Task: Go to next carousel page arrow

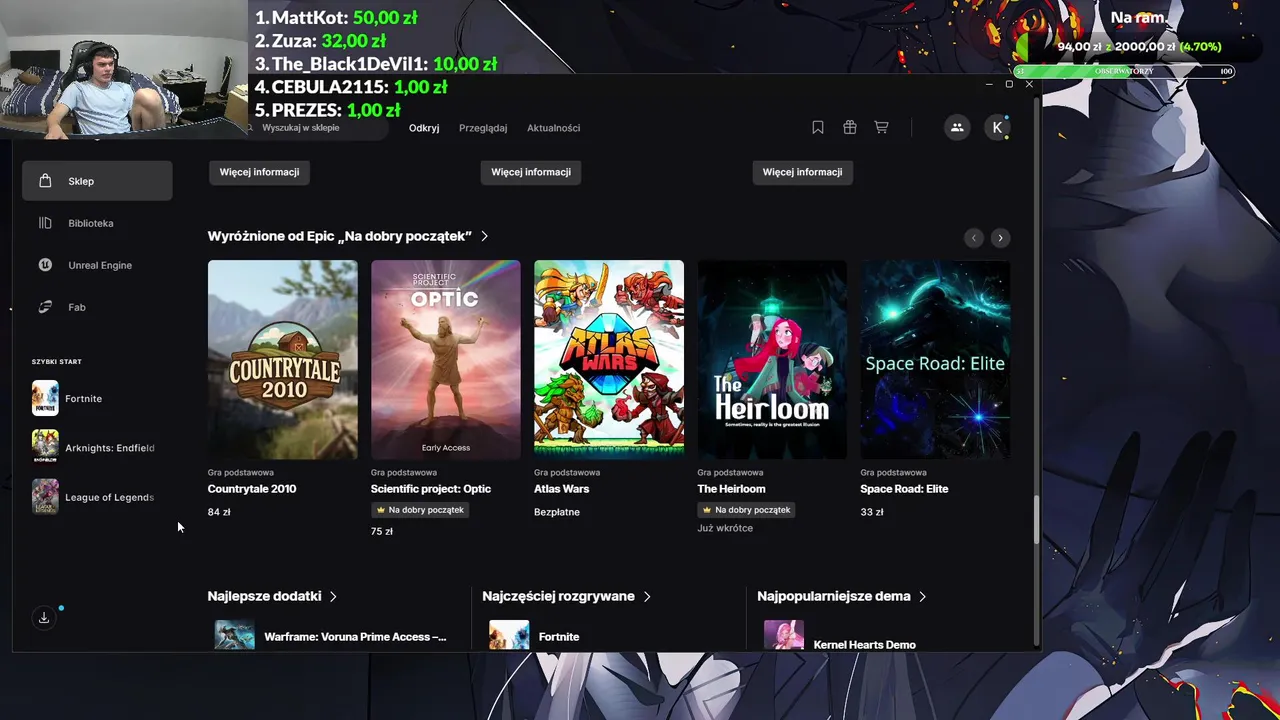Action: tap(1000, 237)
